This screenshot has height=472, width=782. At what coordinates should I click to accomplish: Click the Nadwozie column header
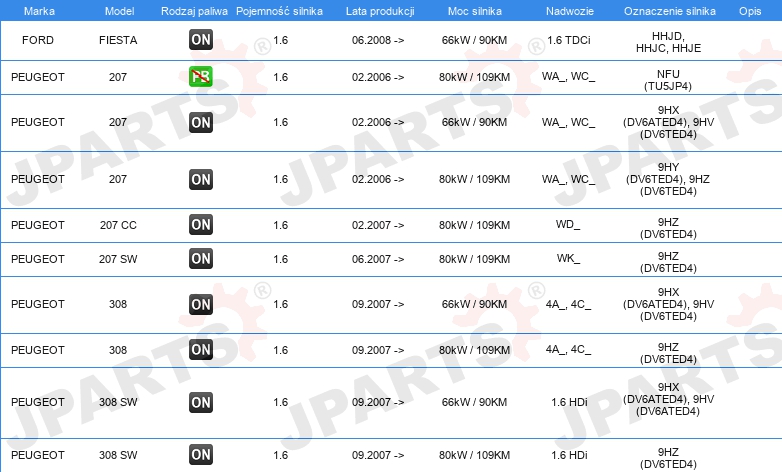(x=570, y=11)
